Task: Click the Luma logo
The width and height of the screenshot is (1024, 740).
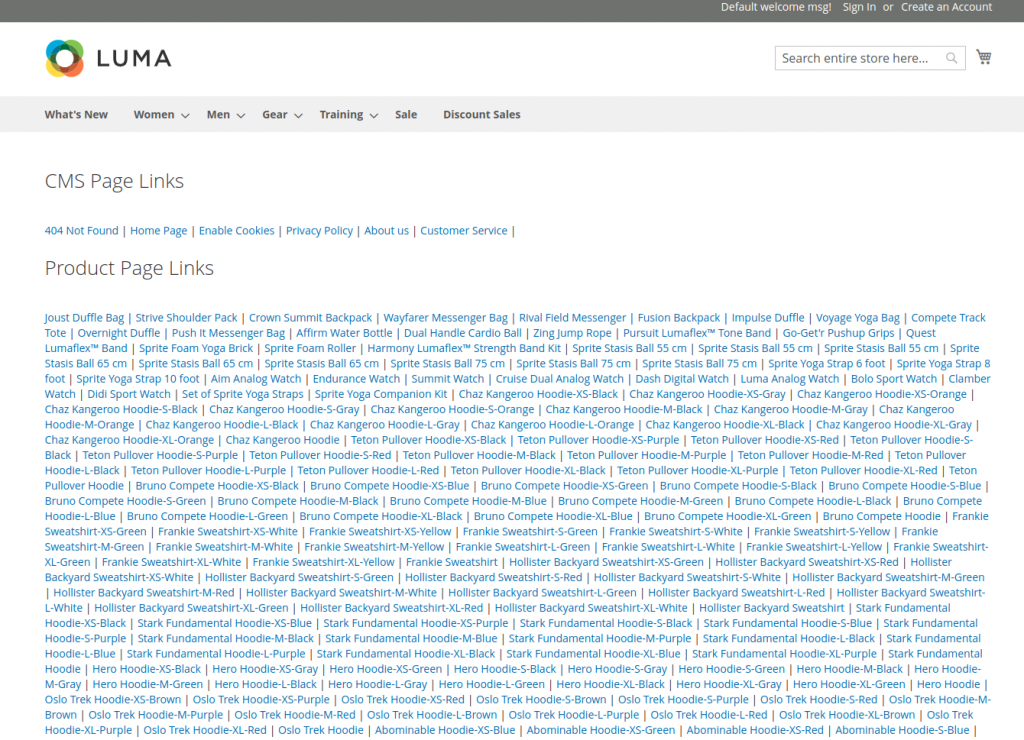Action: pyautogui.click(x=107, y=58)
